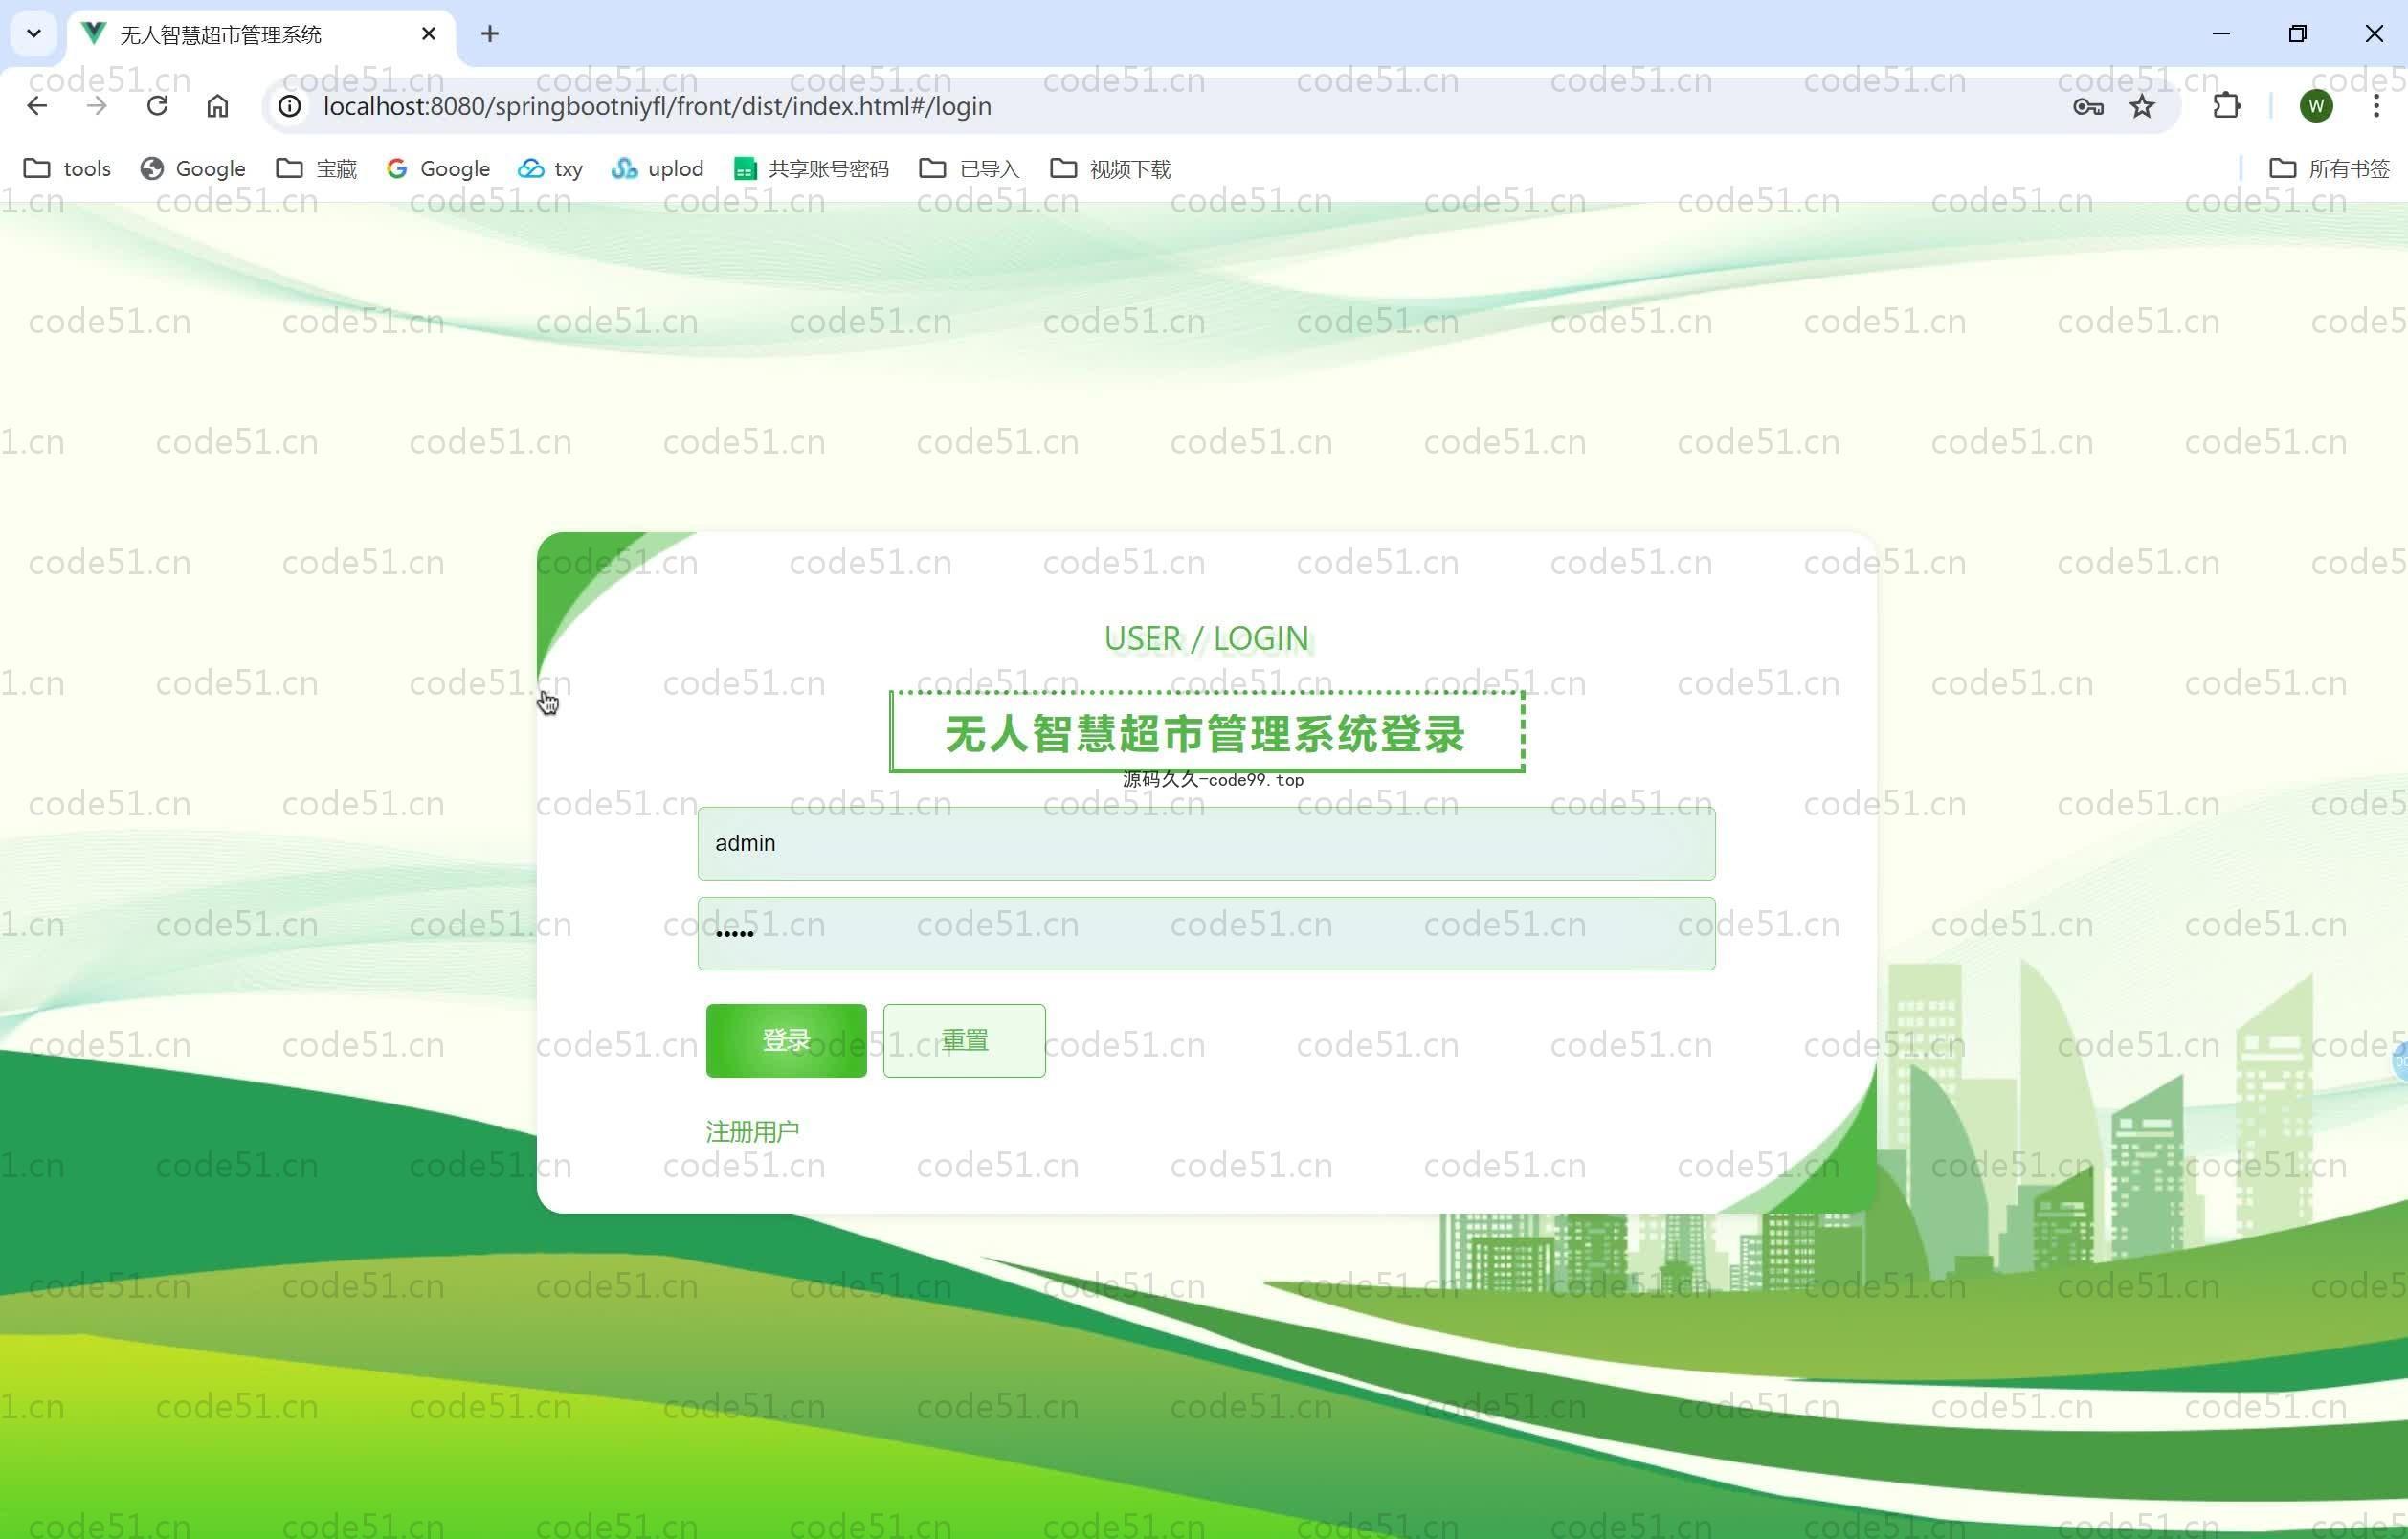Bookmark this page with the star icon
Image resolution: width=2408 pixels, height=1539 pixels.
[2142, 106]
